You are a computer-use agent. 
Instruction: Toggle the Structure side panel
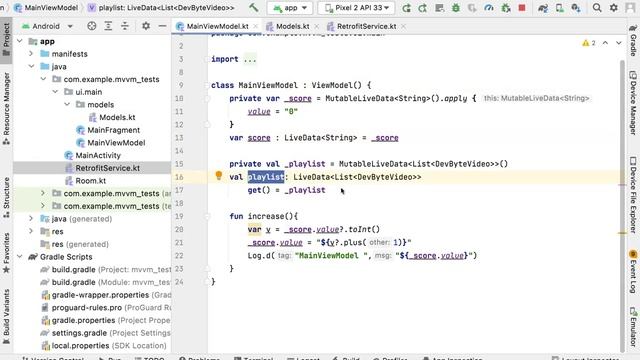pos(6,198)
